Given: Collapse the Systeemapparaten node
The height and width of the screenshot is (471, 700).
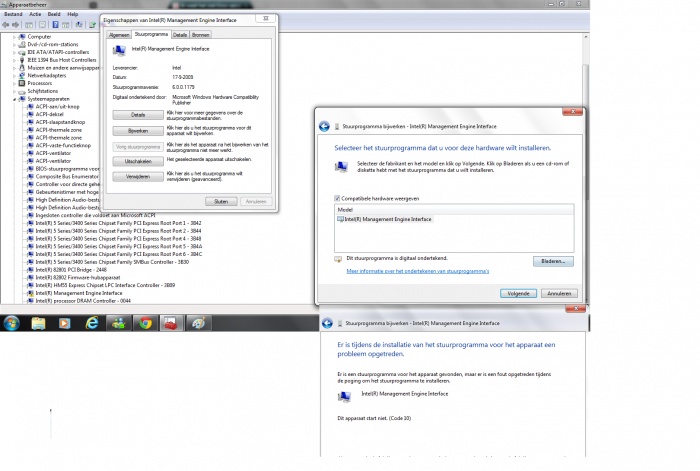Looking at the screenshot, I should click(14, 99).
